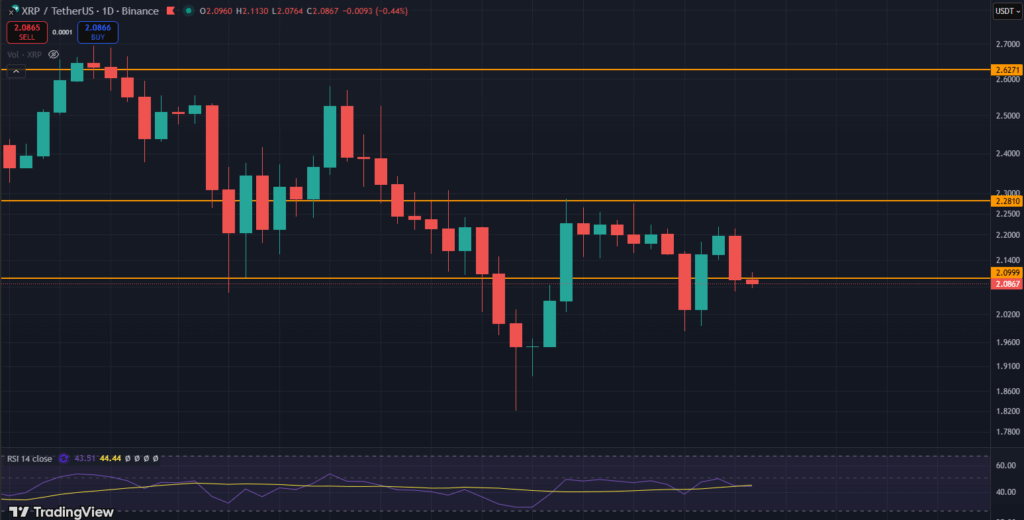Click the RSI average value 44.44
The image size is (1024, 520).
coord(110,459)
